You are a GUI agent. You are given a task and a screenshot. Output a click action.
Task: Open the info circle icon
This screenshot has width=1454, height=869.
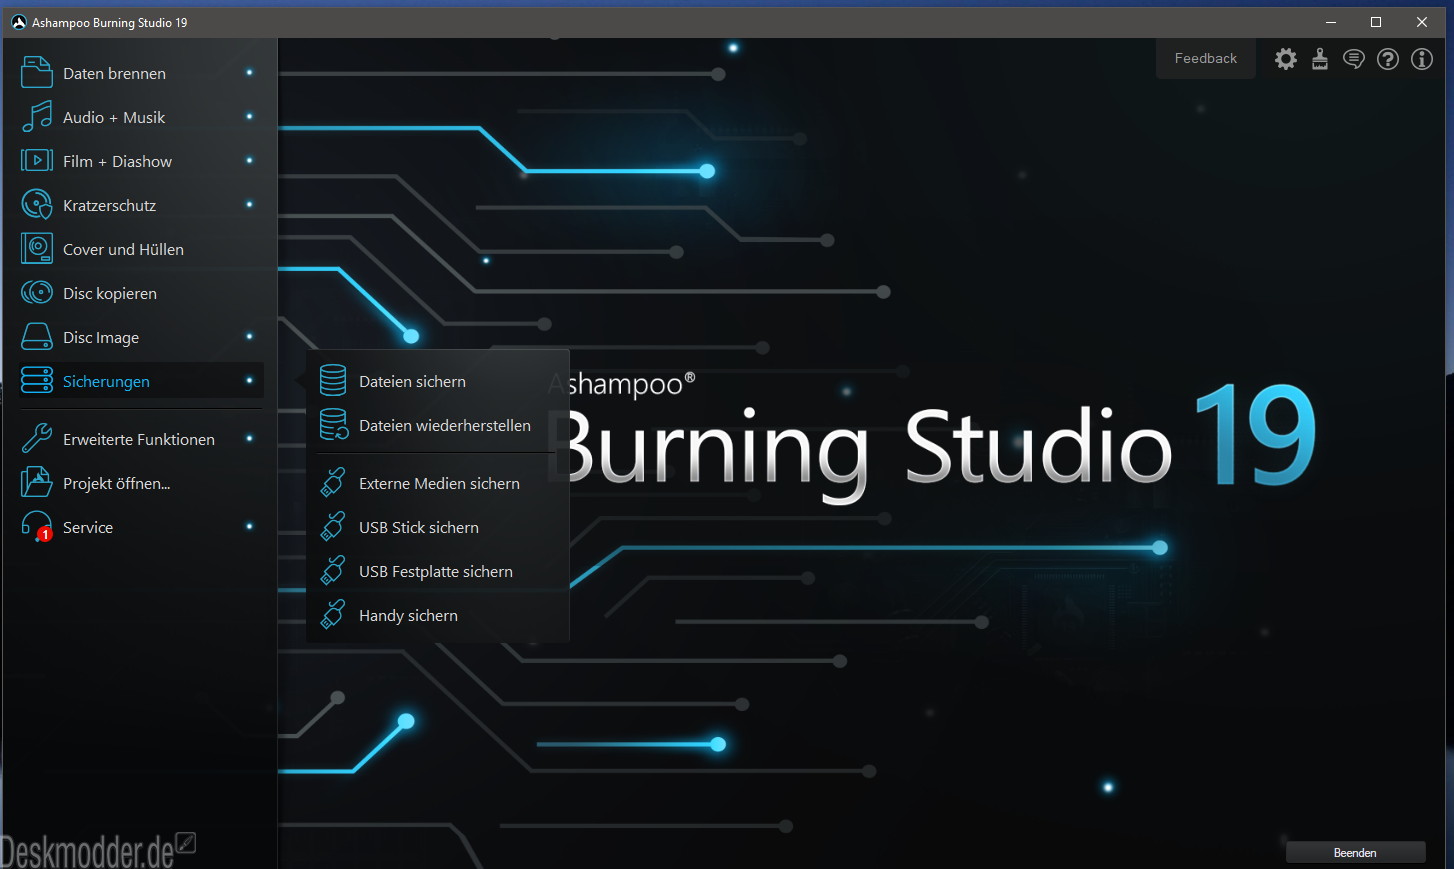[x=1422, y=59]
